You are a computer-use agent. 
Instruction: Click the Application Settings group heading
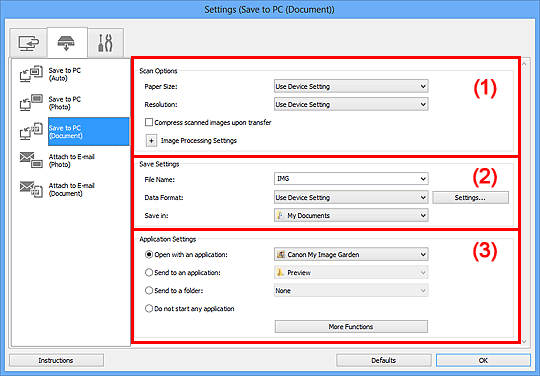coord(168,239)
